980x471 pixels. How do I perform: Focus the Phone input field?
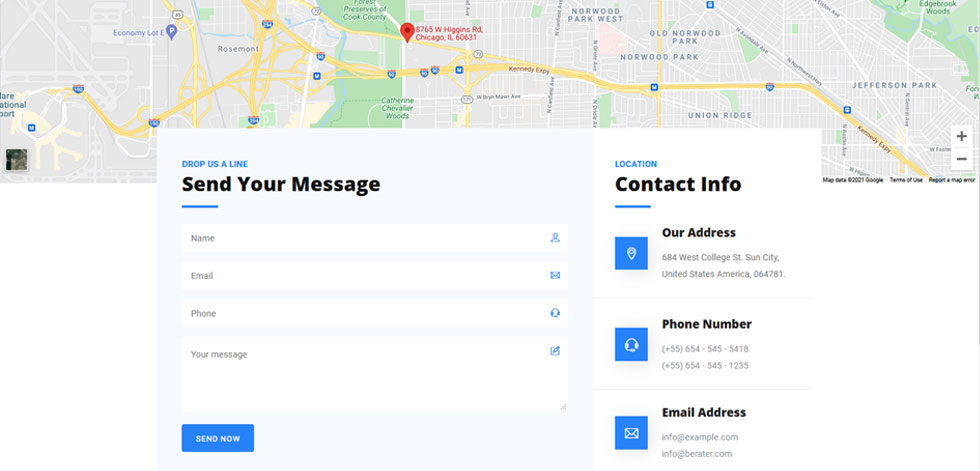point(374,313)
